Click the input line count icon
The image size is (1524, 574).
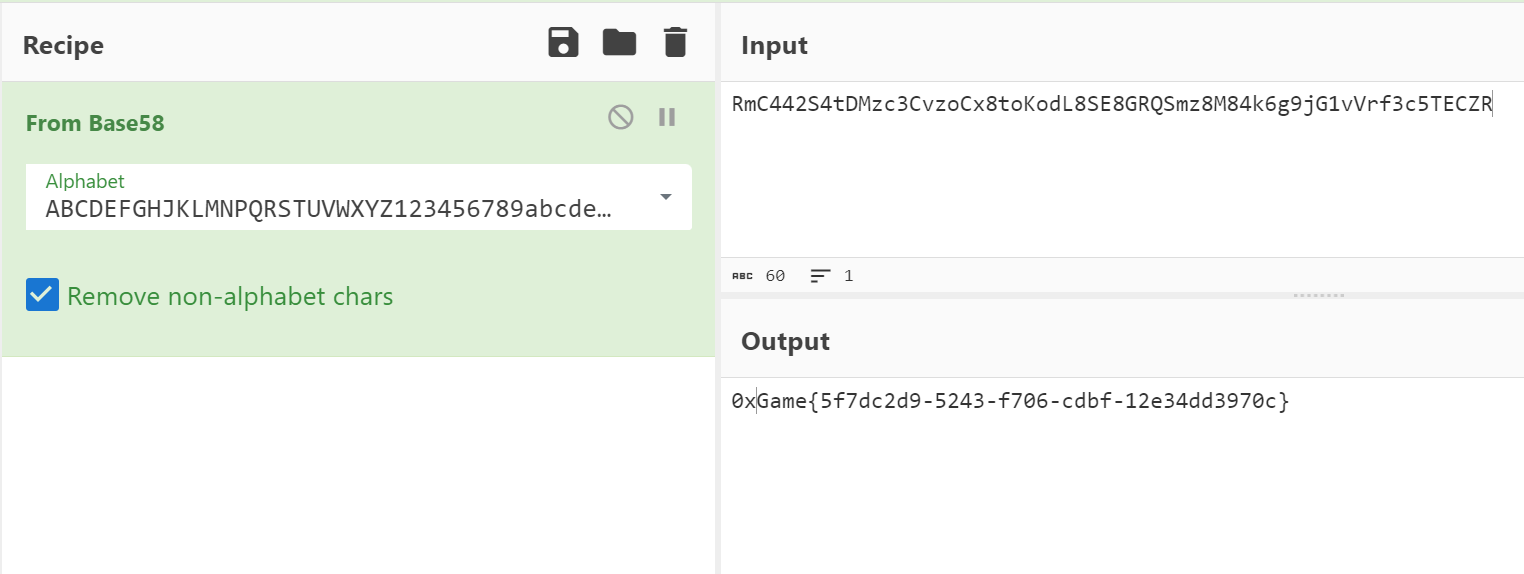821,275
